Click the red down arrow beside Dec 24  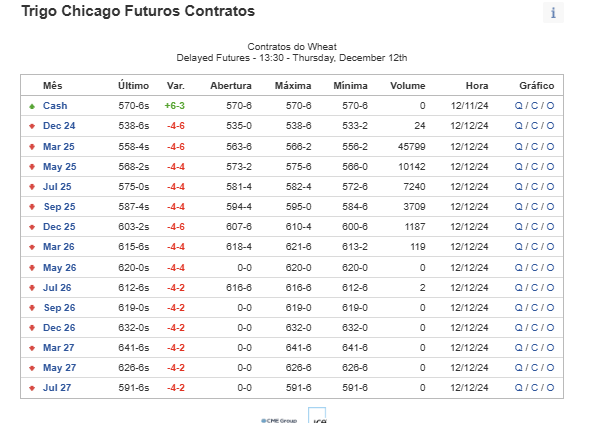pyautogui.click(x=32, y=126)
